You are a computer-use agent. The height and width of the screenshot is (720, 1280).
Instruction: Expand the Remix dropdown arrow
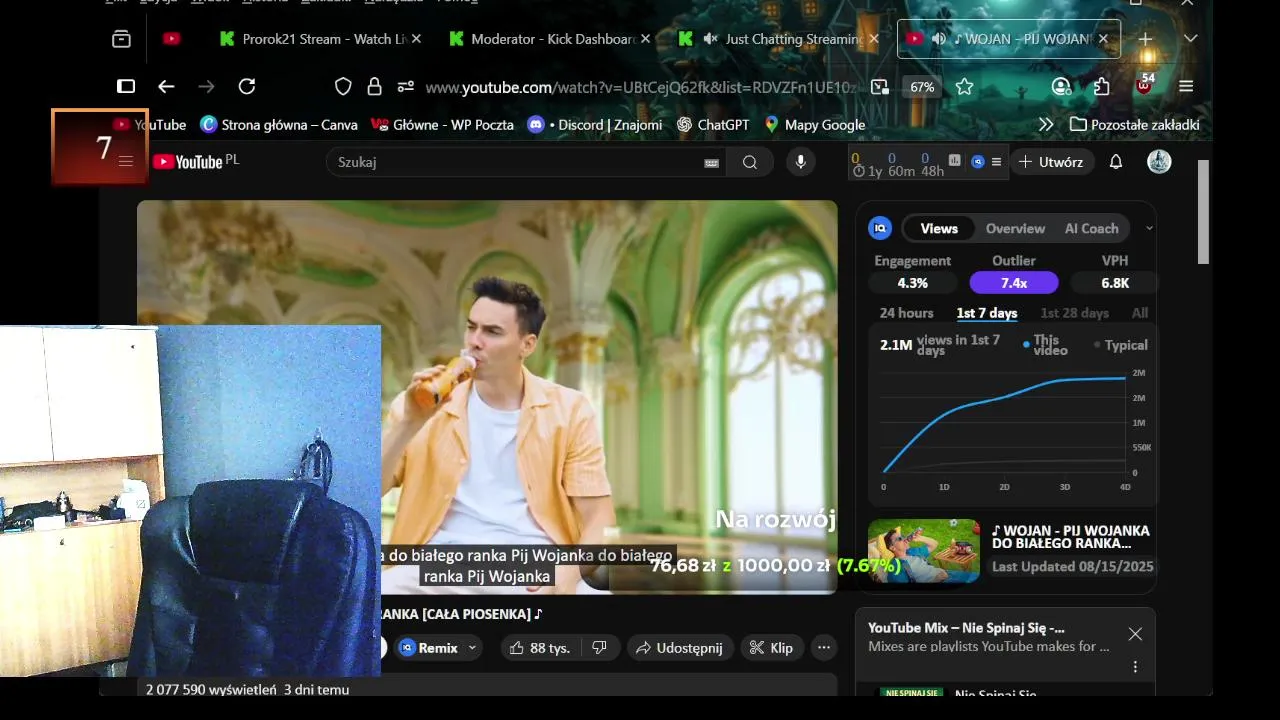point(472,648)
